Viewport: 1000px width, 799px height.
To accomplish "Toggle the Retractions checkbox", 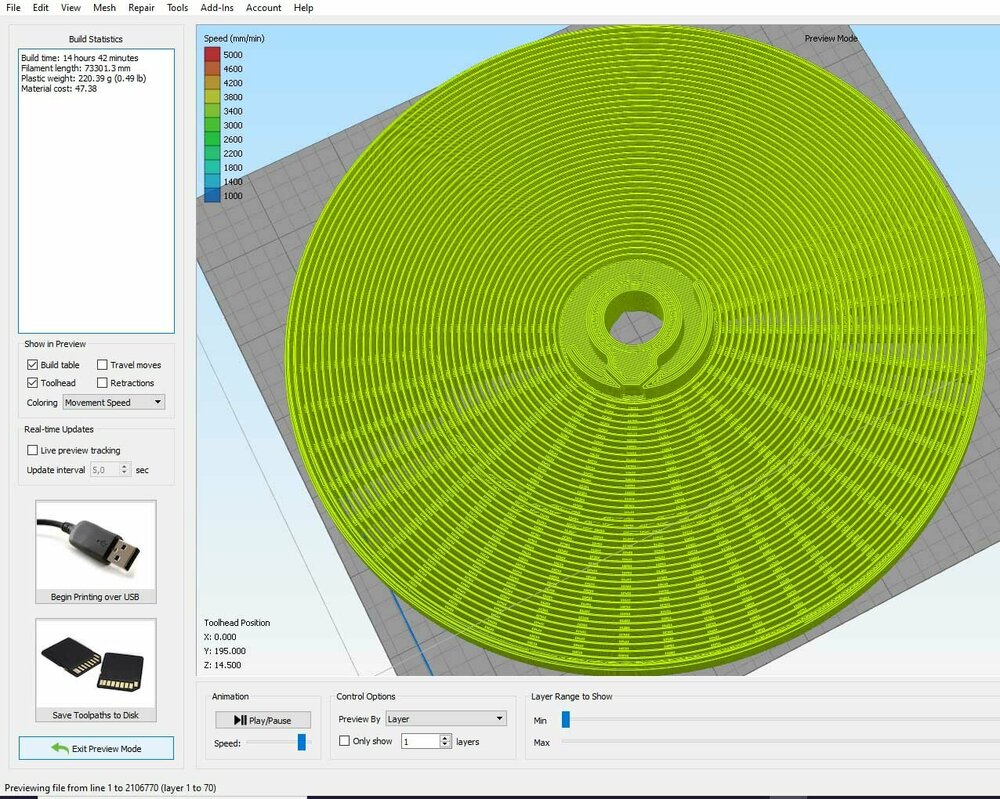I will tap(102, 383).
